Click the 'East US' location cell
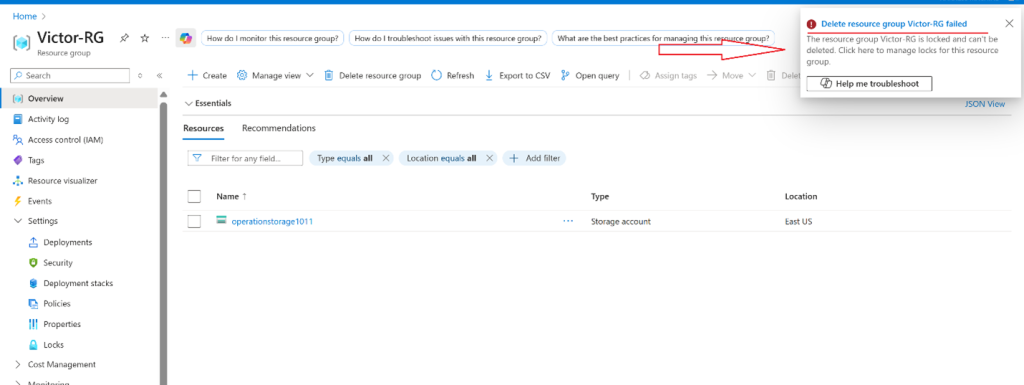The height and width of the screenshot is (385, 1024). point(798,221)
